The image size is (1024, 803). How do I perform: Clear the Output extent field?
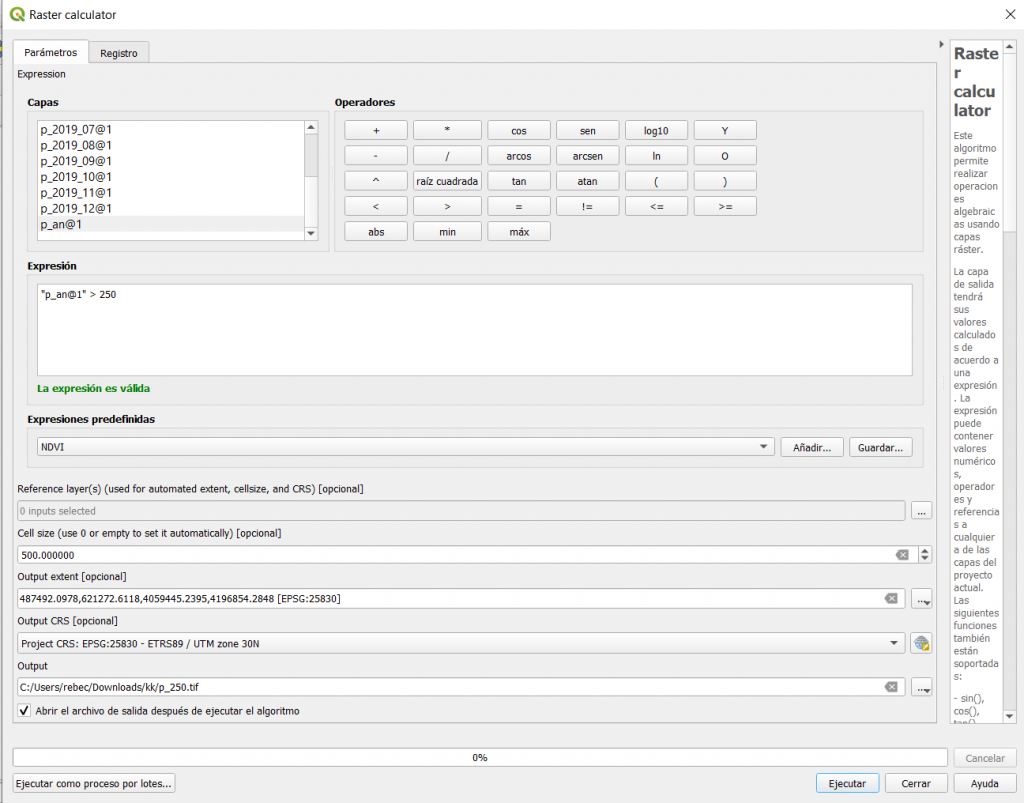(890, 599)
